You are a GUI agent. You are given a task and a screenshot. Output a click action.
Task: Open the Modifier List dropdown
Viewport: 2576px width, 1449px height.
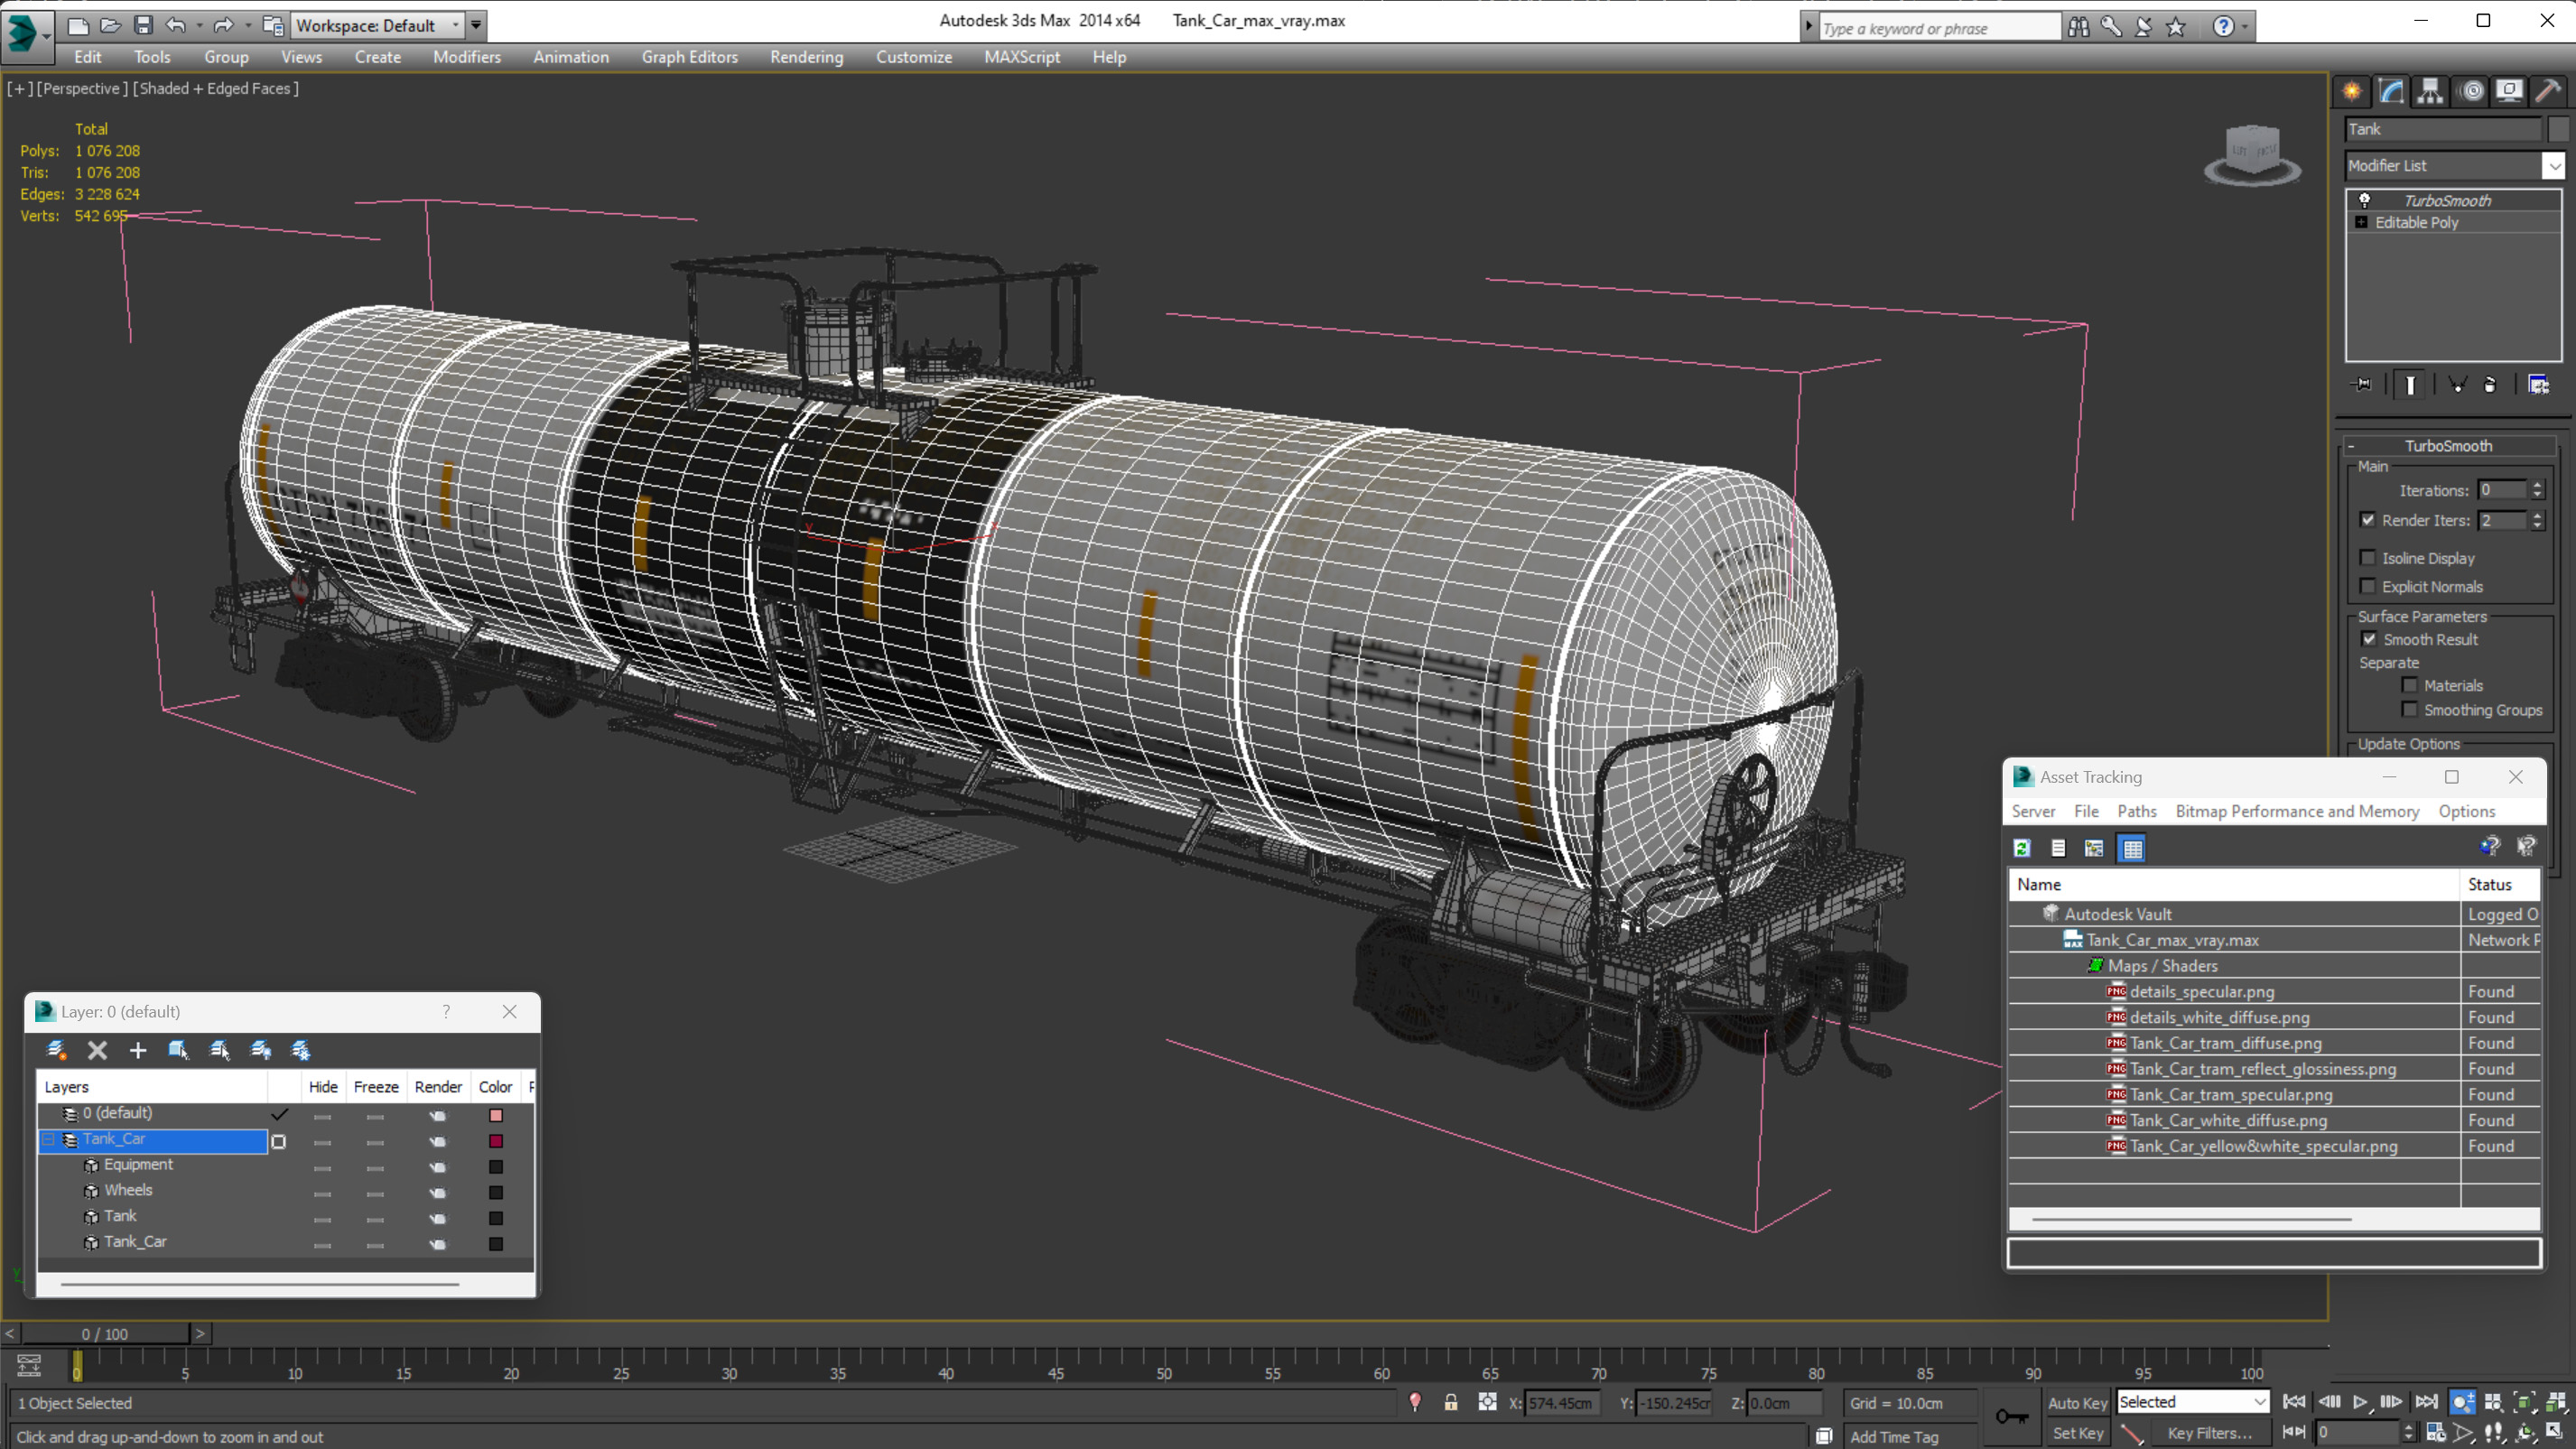click(2554, 165)
